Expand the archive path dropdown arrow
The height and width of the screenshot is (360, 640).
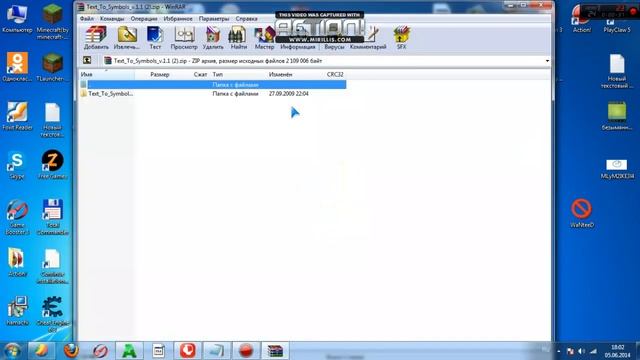[x=547, y=61]
